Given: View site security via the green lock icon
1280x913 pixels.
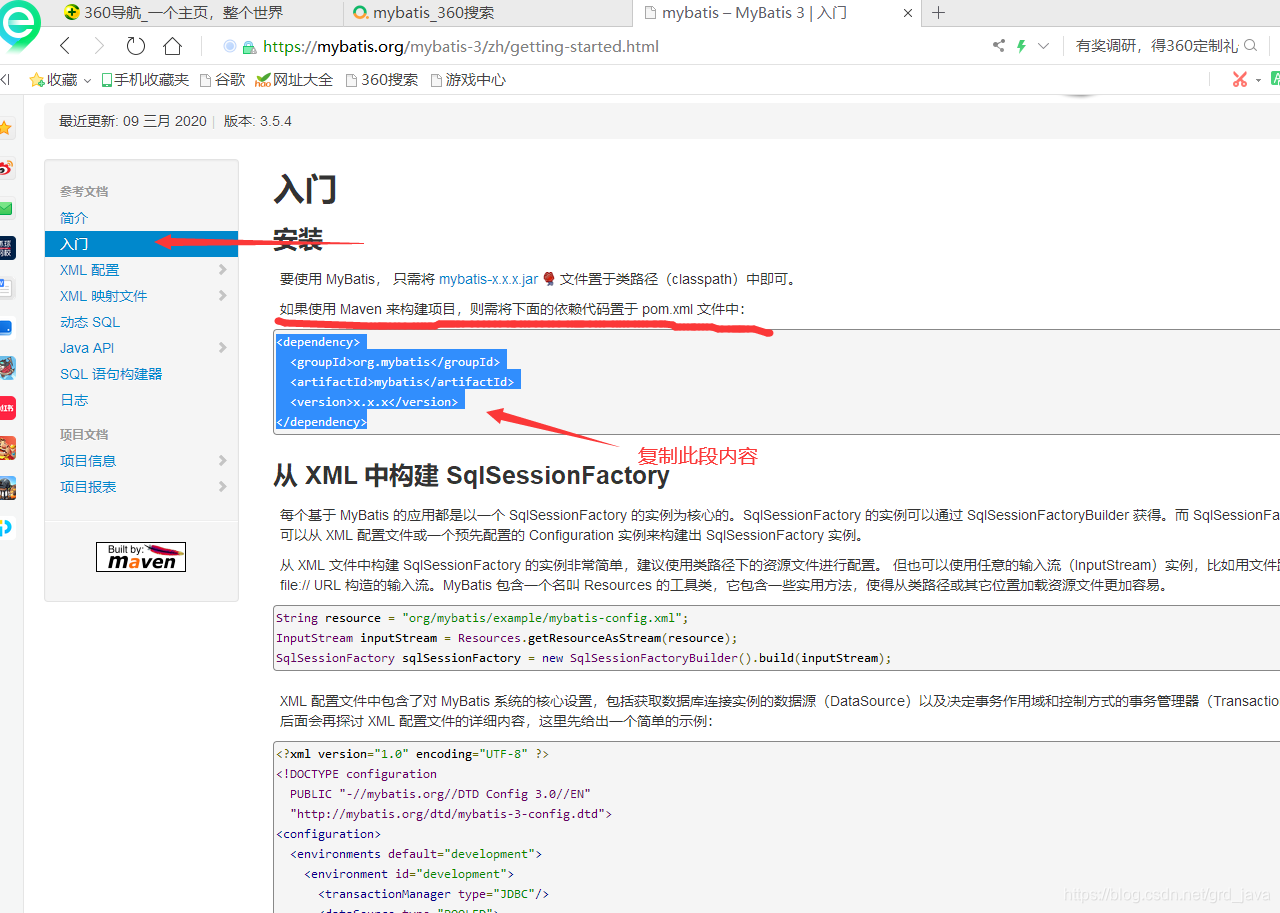Looking at the screenshot, I should click(249, 47).
